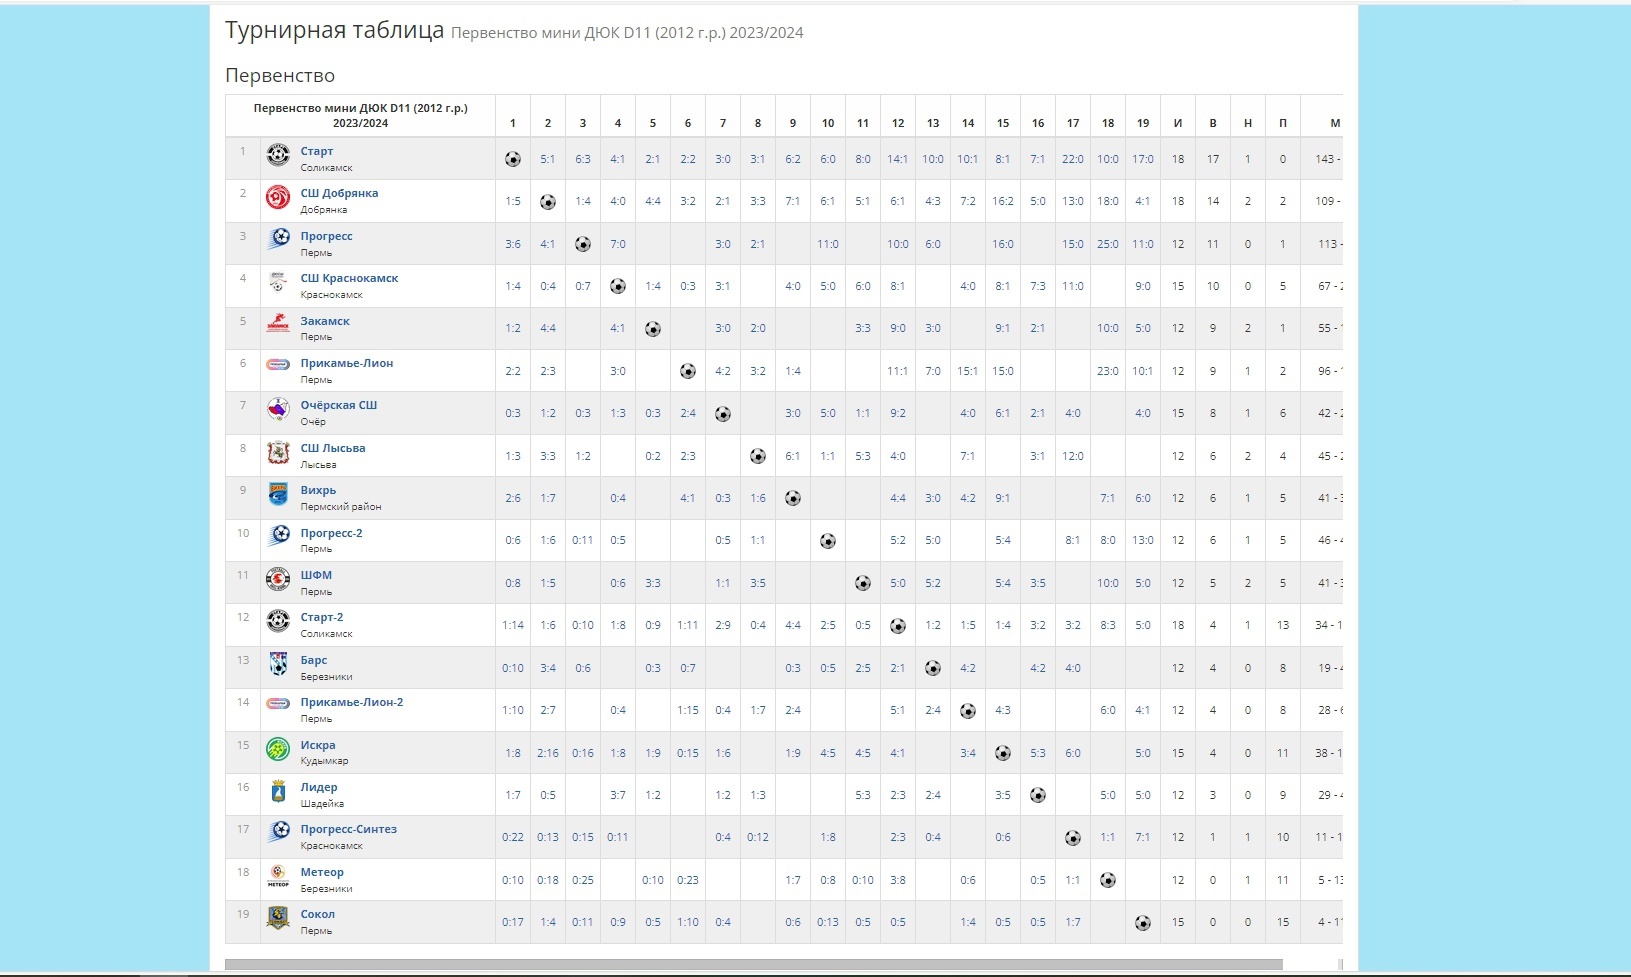Open the Старт-2 team link
The width and height of the screenshot is (1631, 977).
coord(322,617)
